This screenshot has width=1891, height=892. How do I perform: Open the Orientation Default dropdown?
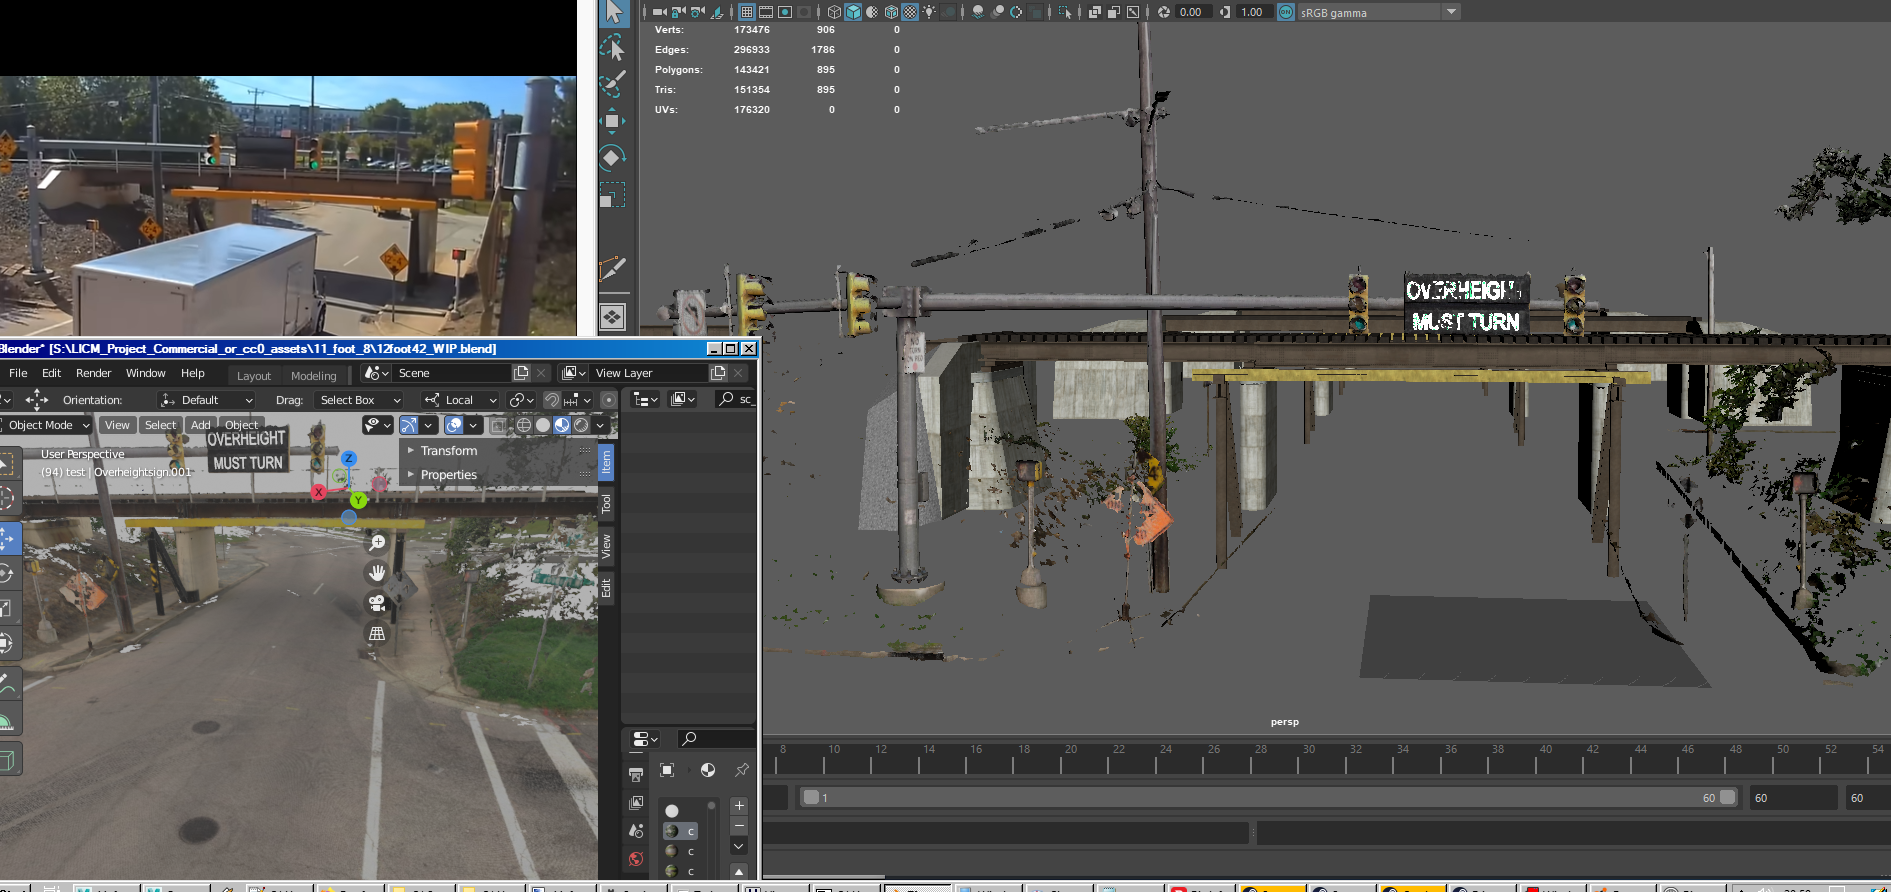pos(207,400)
